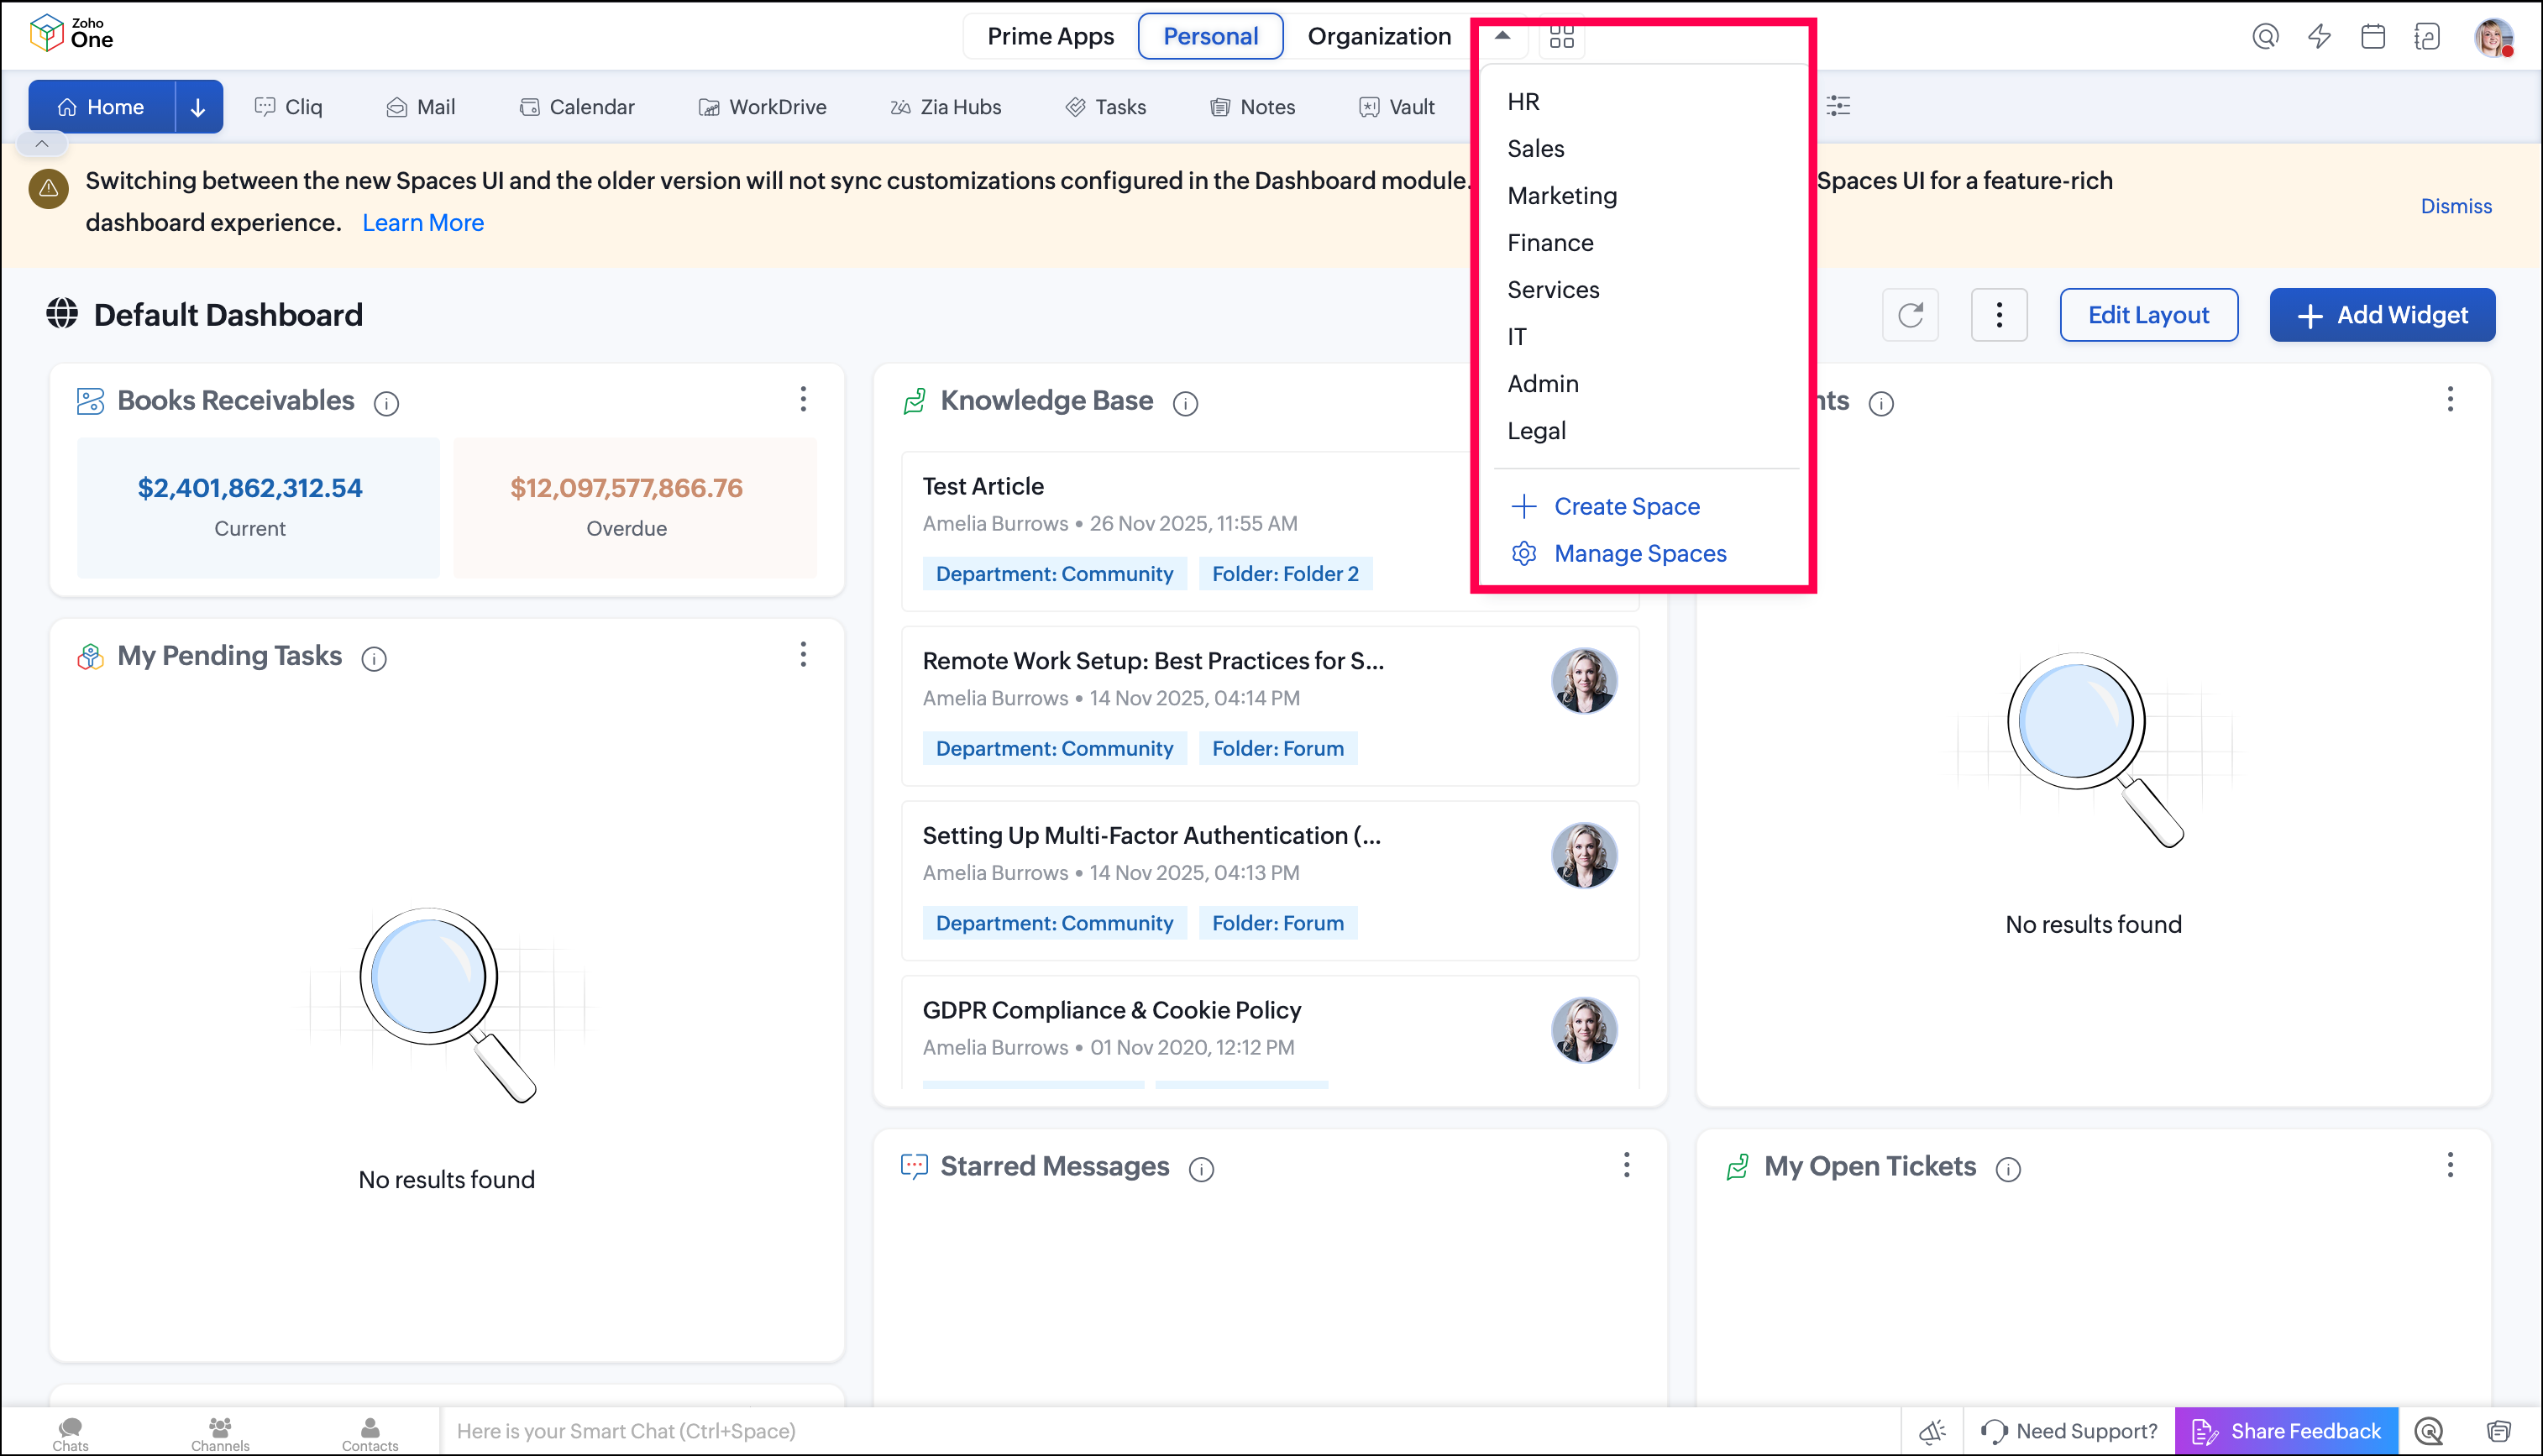Open GDPR Compliance & Cookie Policy article
The image size is (2543, 1456).
point(1112,1011)
